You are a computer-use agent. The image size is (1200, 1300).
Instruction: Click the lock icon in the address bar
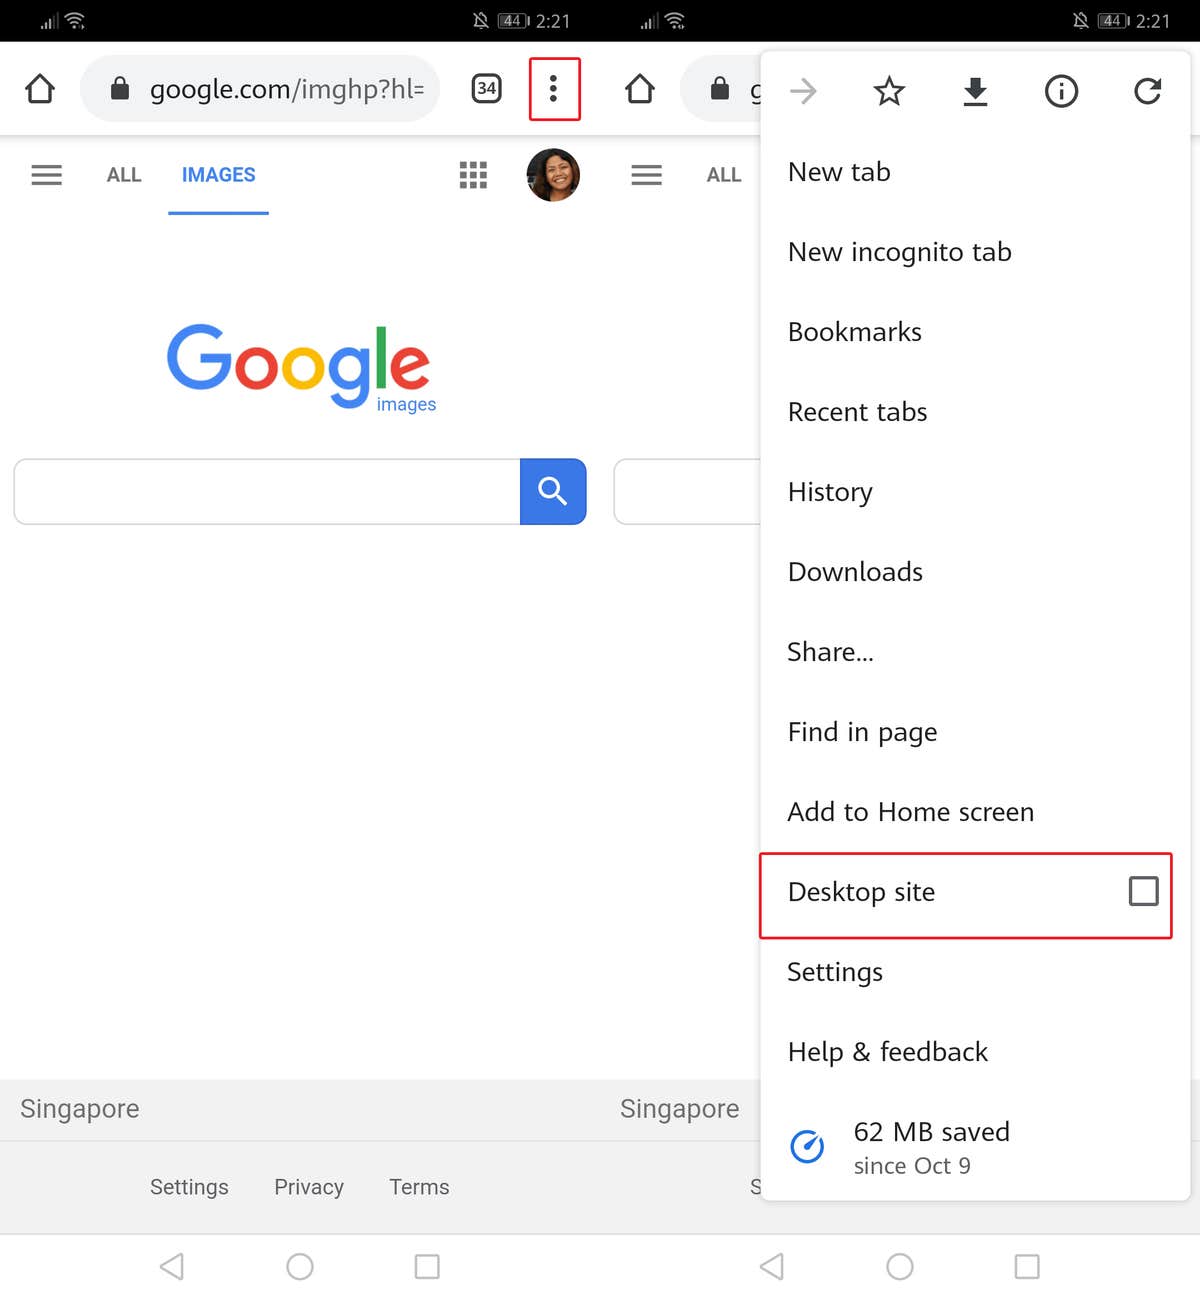pos(120,89)
